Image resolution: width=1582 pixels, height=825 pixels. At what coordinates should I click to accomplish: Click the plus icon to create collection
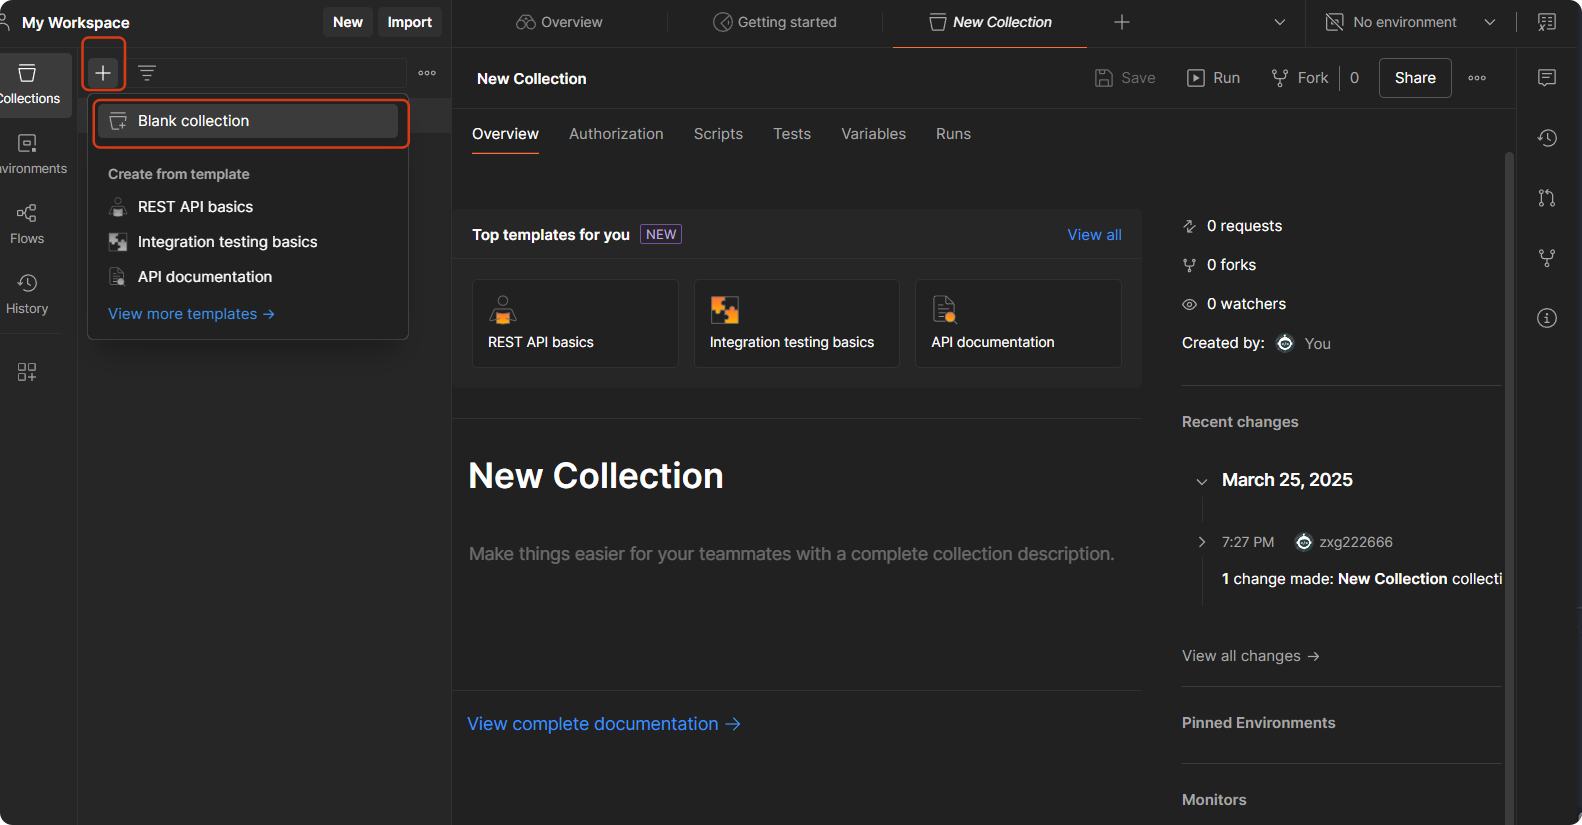[x=103, y=72]
